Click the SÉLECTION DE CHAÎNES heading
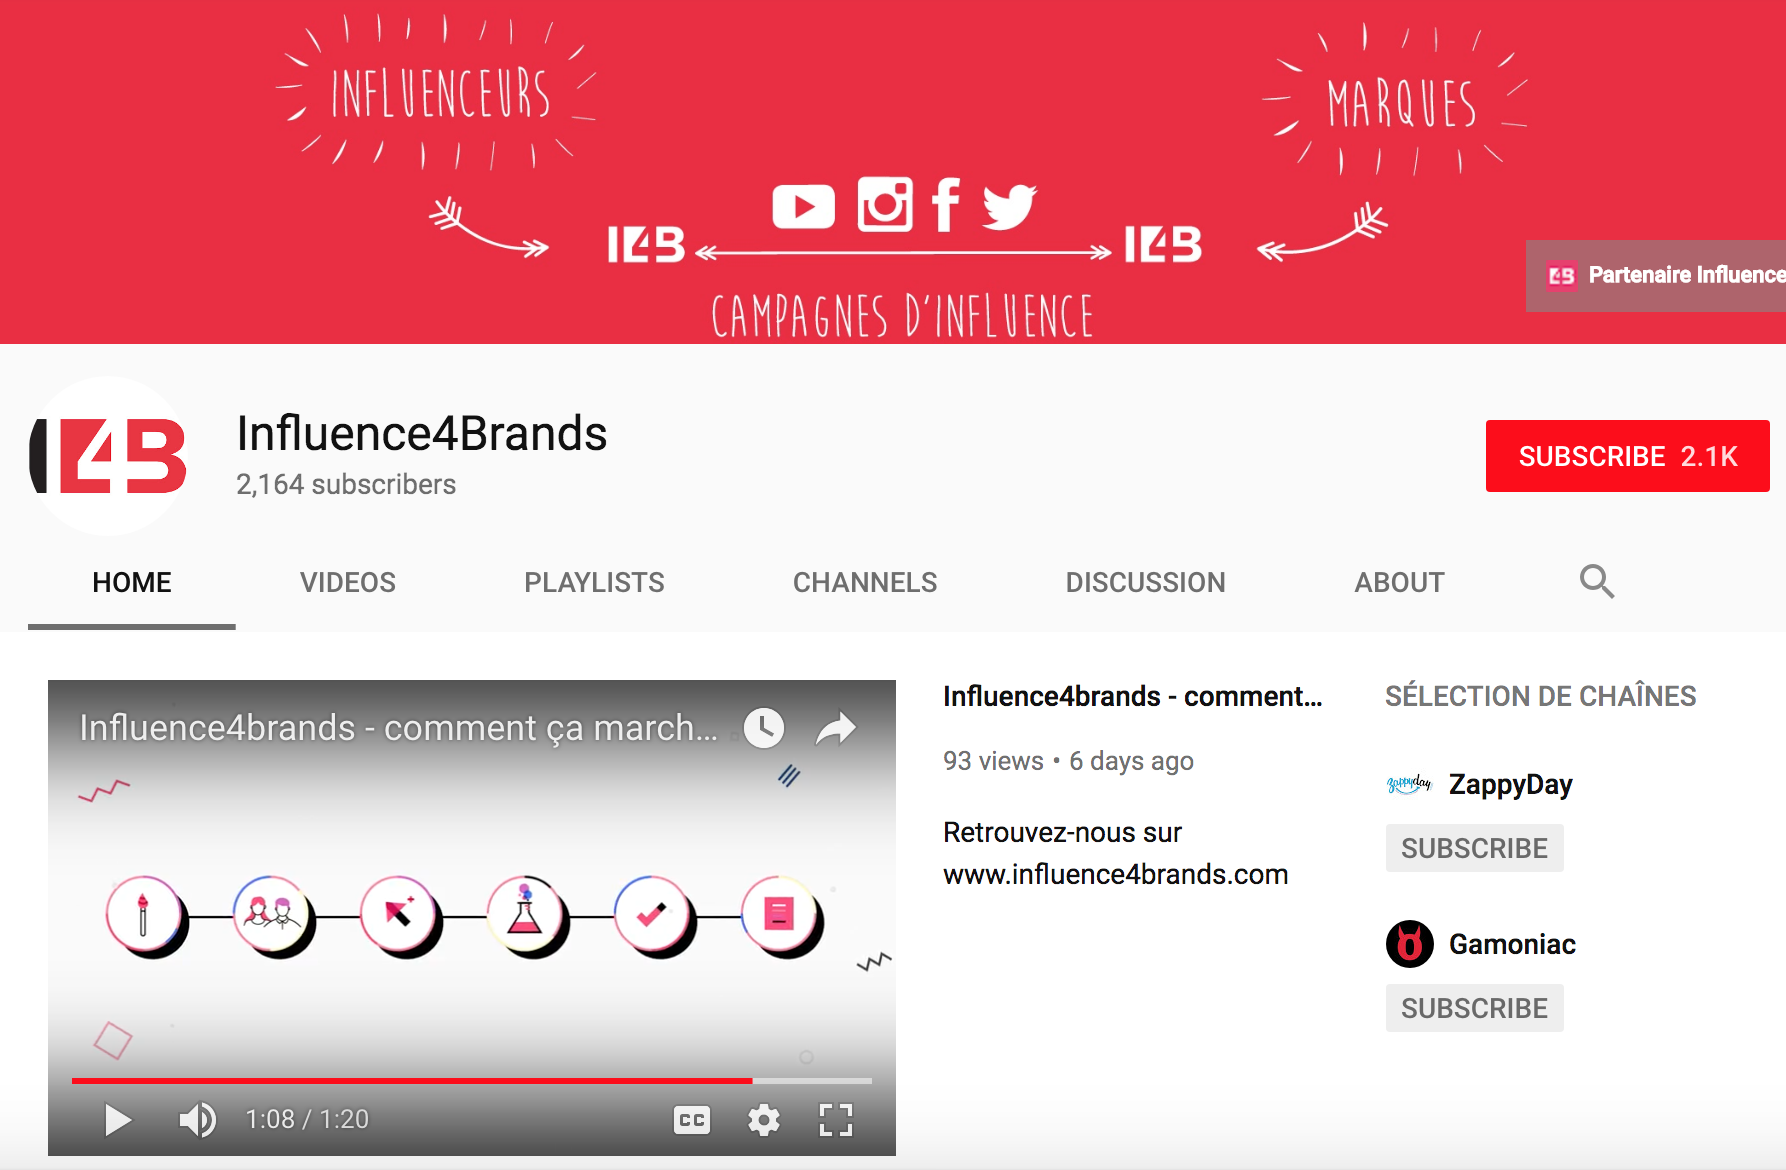Viewport: 1786px width, 1170px height. 1540,696
